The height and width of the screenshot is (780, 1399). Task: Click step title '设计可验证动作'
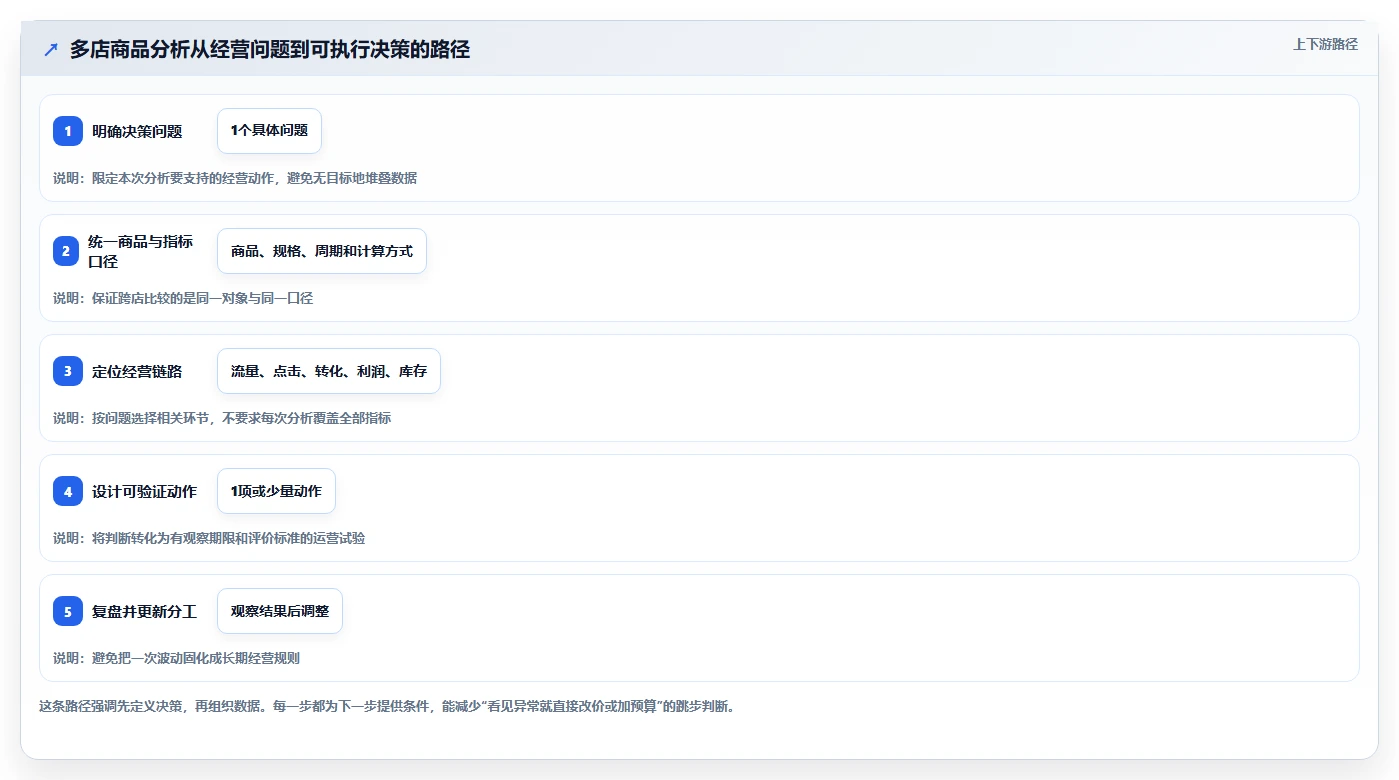point(144,491)
